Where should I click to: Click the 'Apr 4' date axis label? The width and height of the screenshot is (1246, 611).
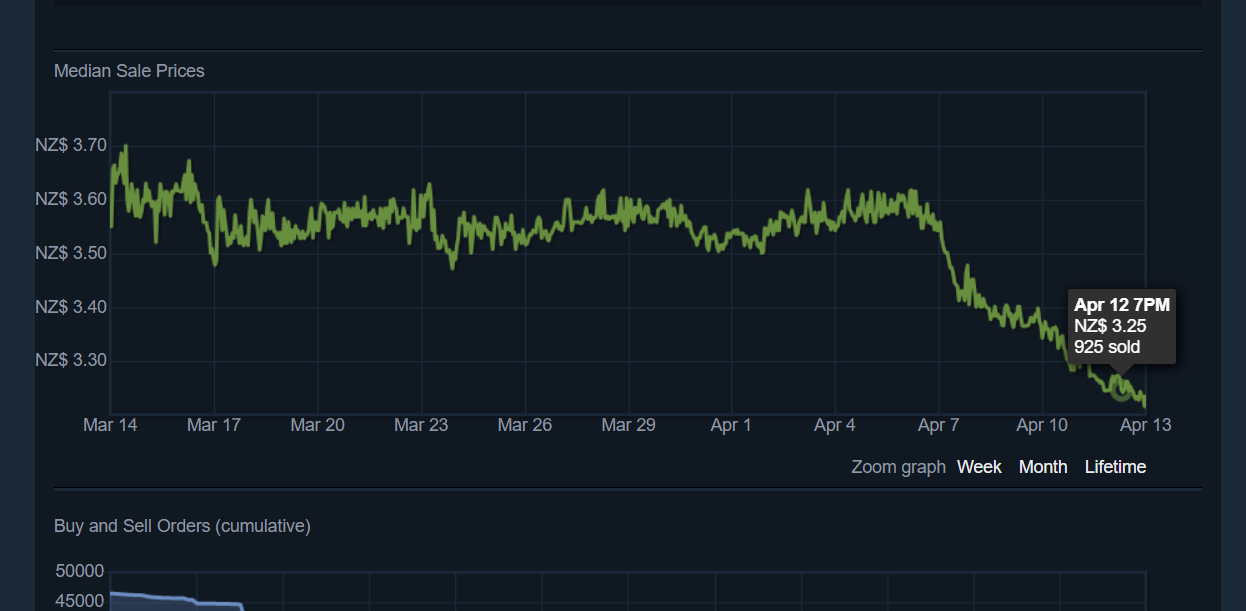pyautogui.click(x=835, y=425)
